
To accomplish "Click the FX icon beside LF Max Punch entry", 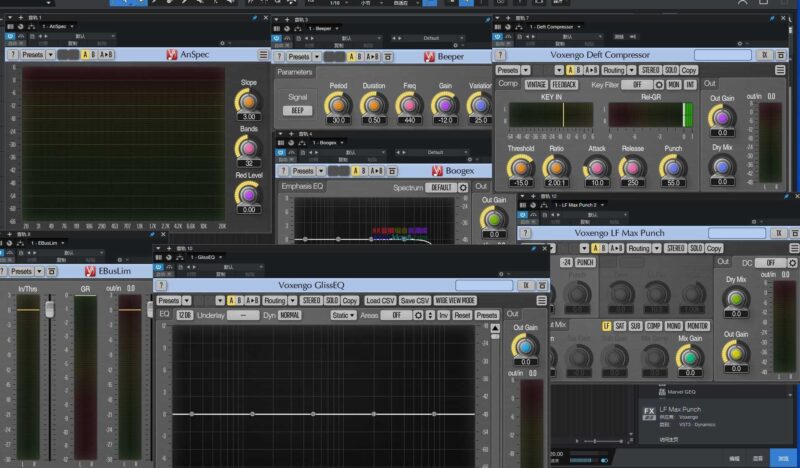I will pos(648,413).
